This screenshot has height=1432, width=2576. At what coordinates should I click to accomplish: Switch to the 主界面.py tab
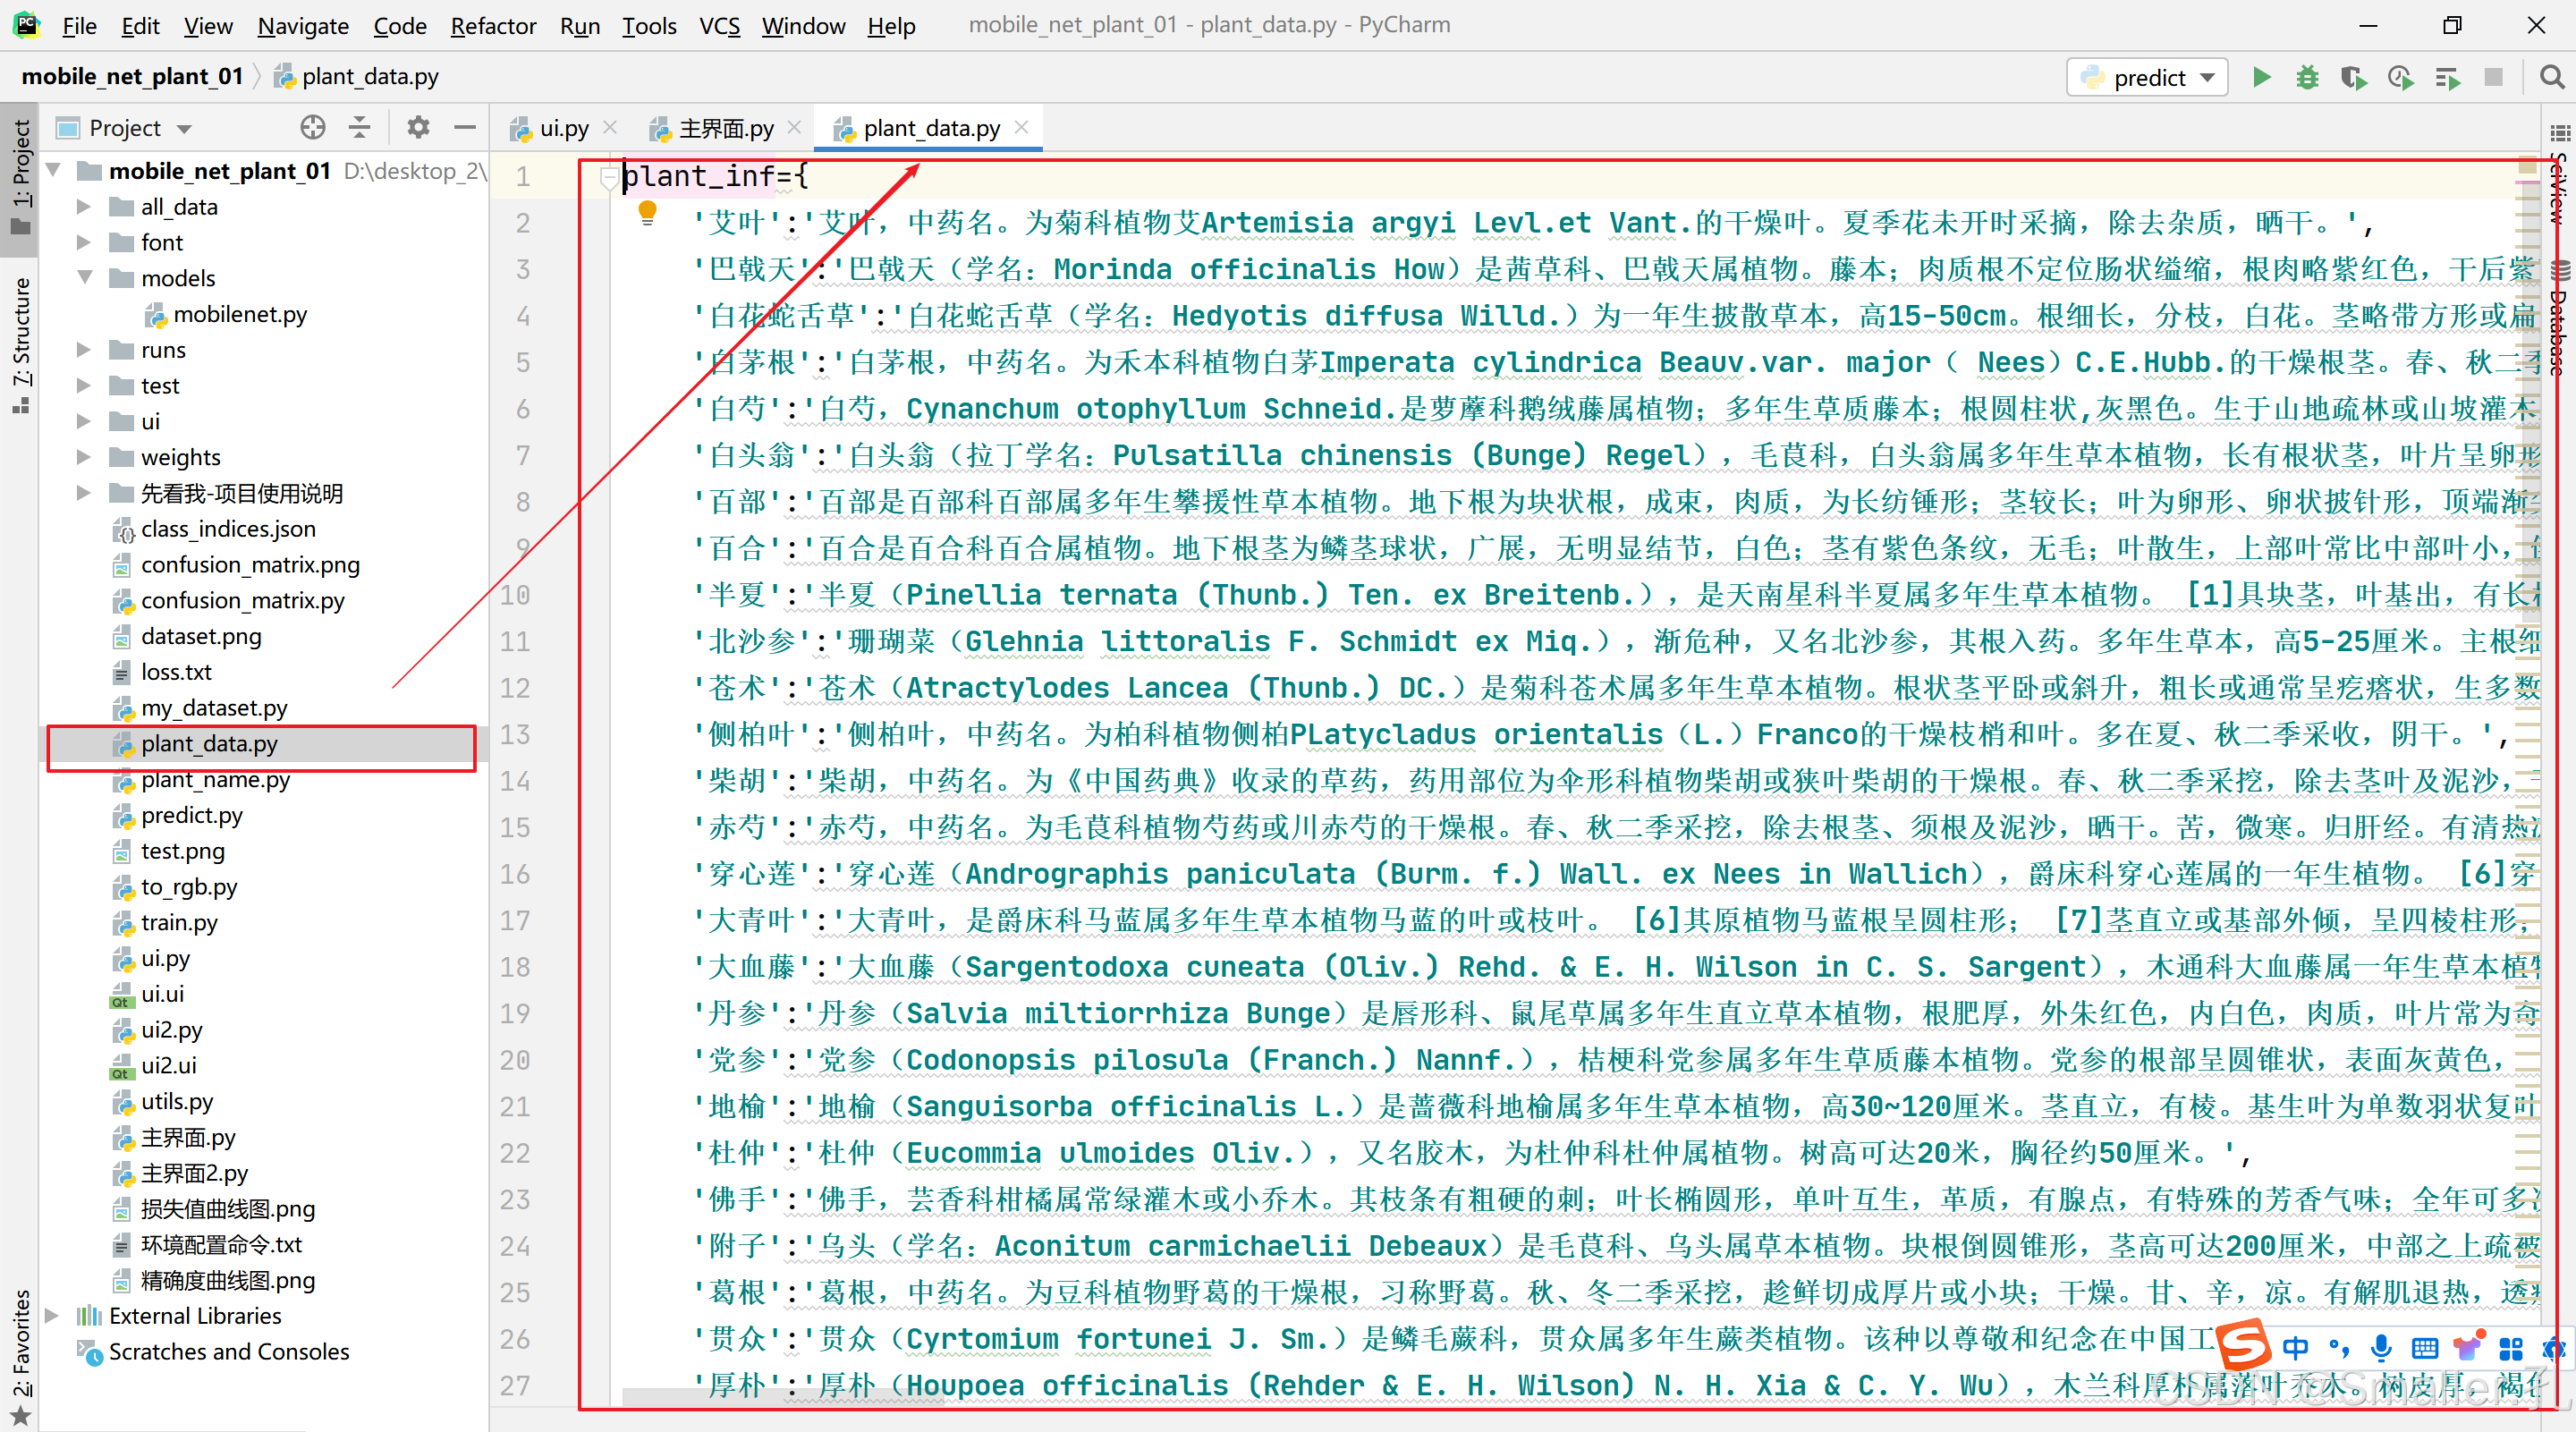click(725, 128)
